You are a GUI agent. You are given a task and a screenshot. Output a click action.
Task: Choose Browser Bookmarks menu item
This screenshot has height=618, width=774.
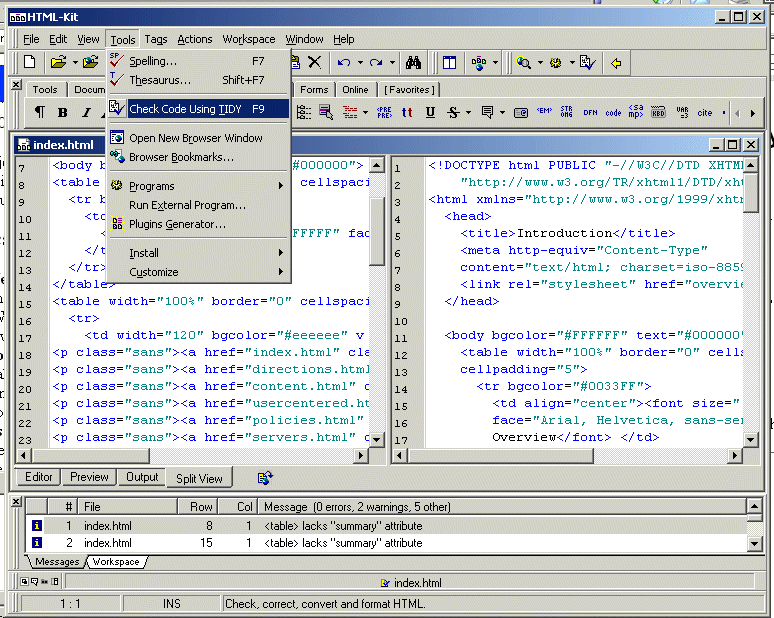(x=199, y=157)
